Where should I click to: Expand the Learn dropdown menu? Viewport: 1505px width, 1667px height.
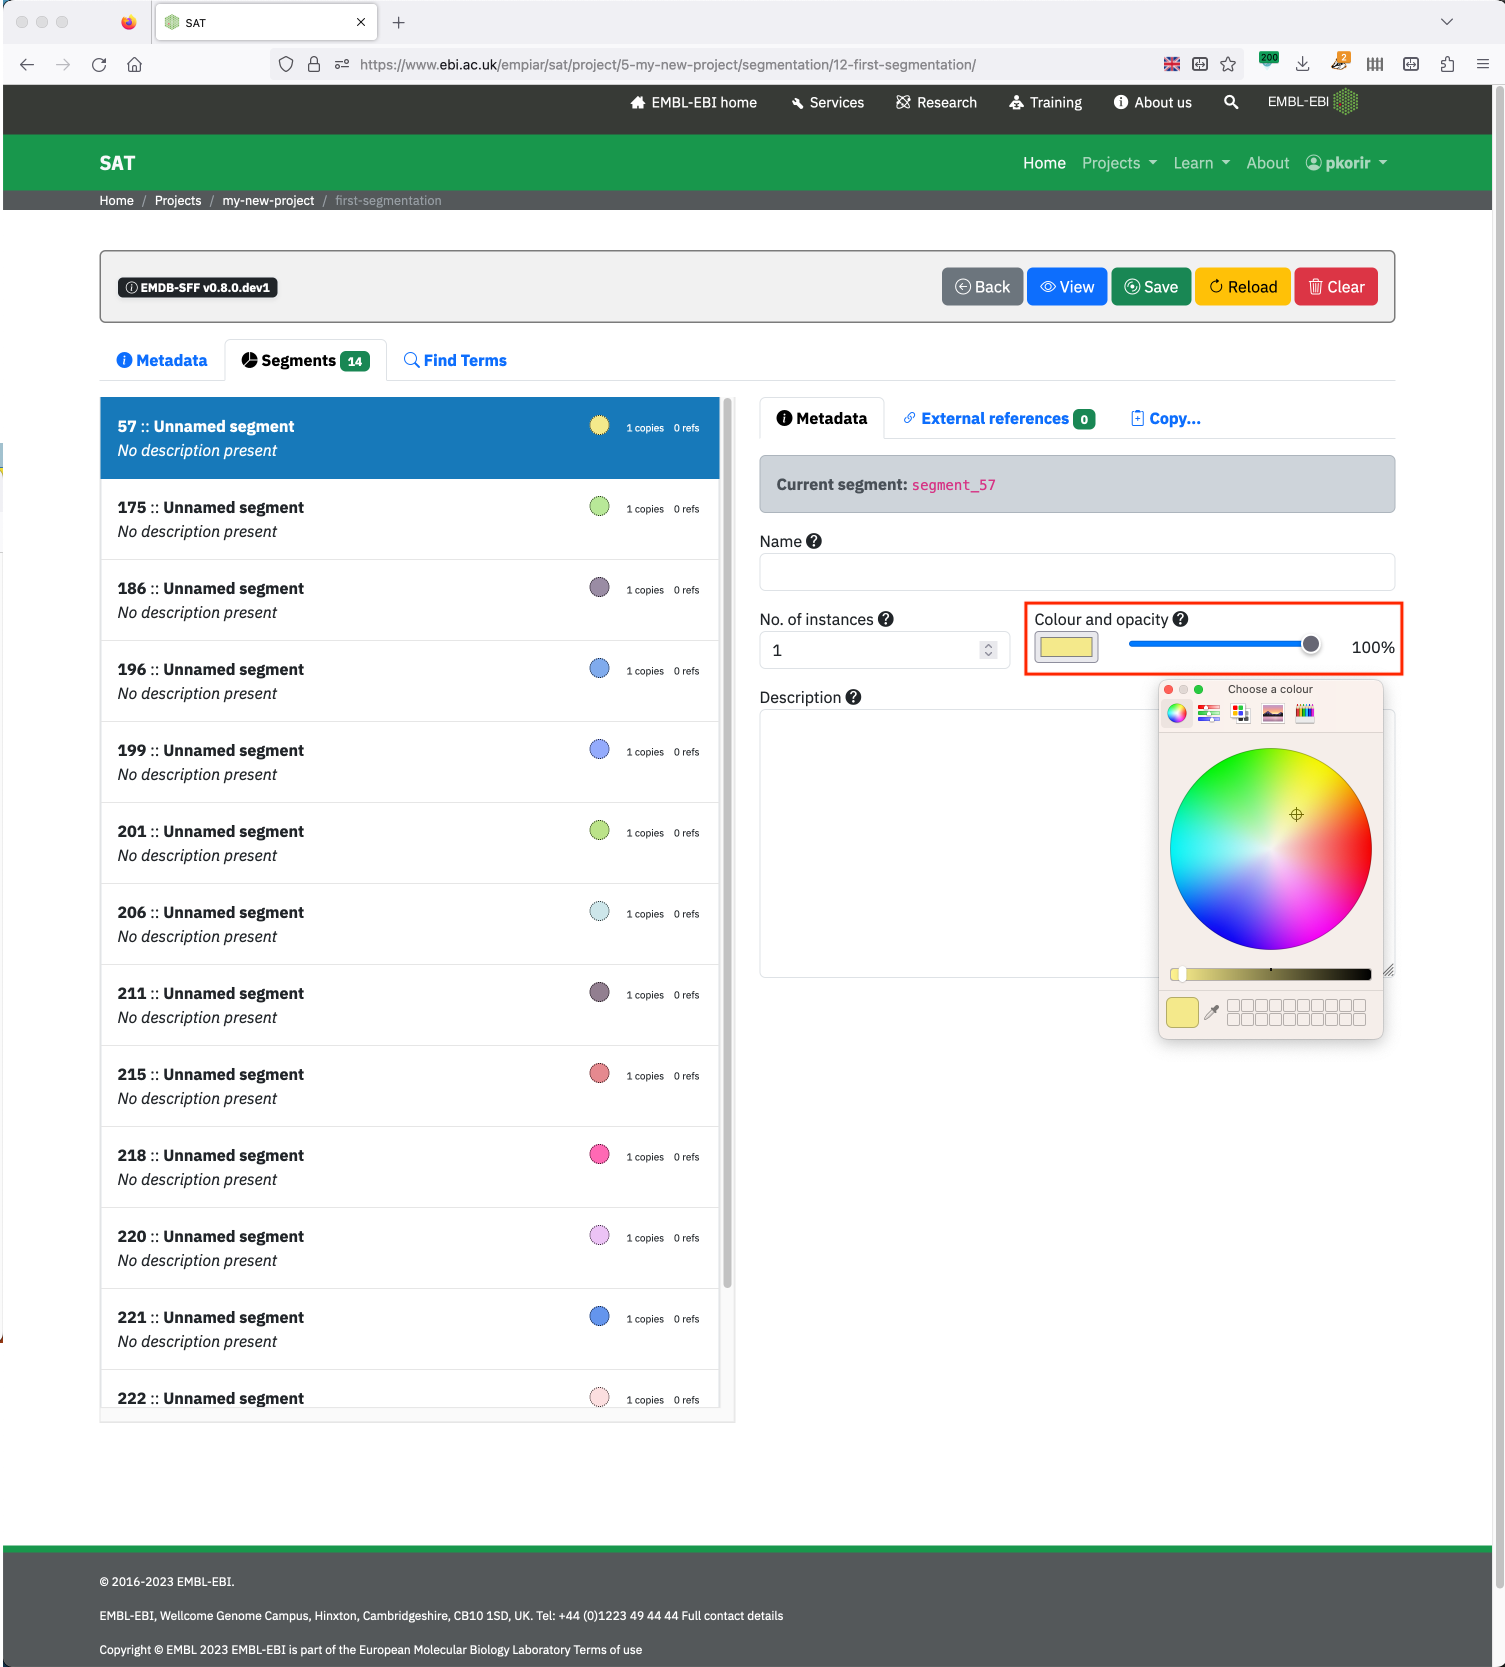click(x=1201, y=163)
